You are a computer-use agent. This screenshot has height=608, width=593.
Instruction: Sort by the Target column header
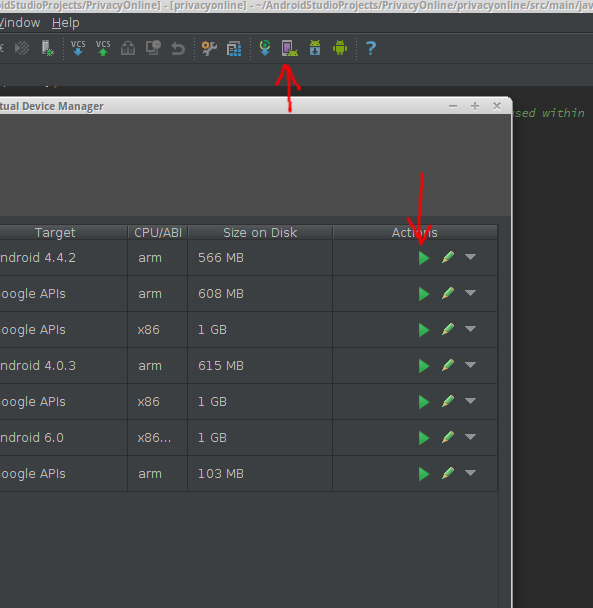[63, 233]
